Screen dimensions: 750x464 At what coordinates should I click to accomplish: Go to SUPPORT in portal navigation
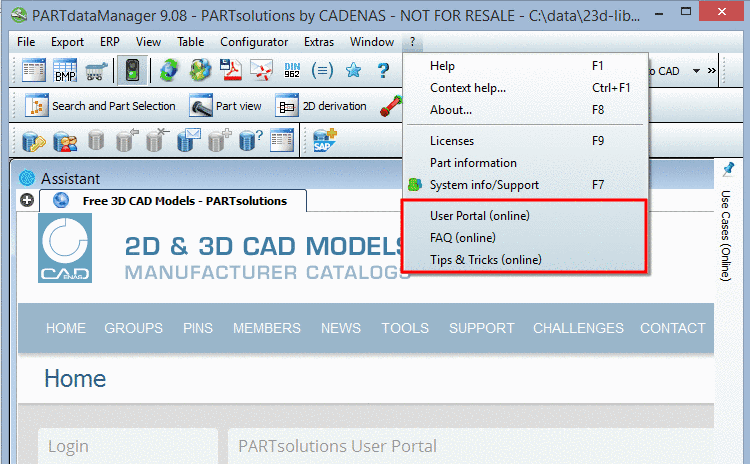(x=482, y=328)
